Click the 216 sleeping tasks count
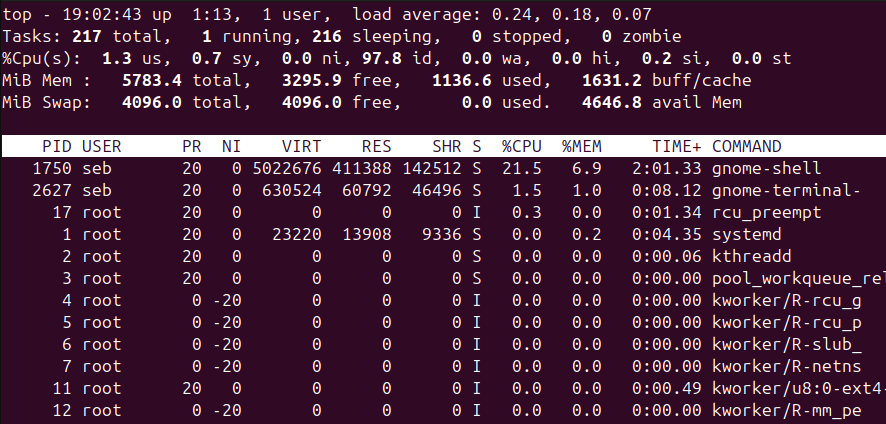Image resolution: width=886 pixels, height=424 pixels. click(x=327, y=37)
